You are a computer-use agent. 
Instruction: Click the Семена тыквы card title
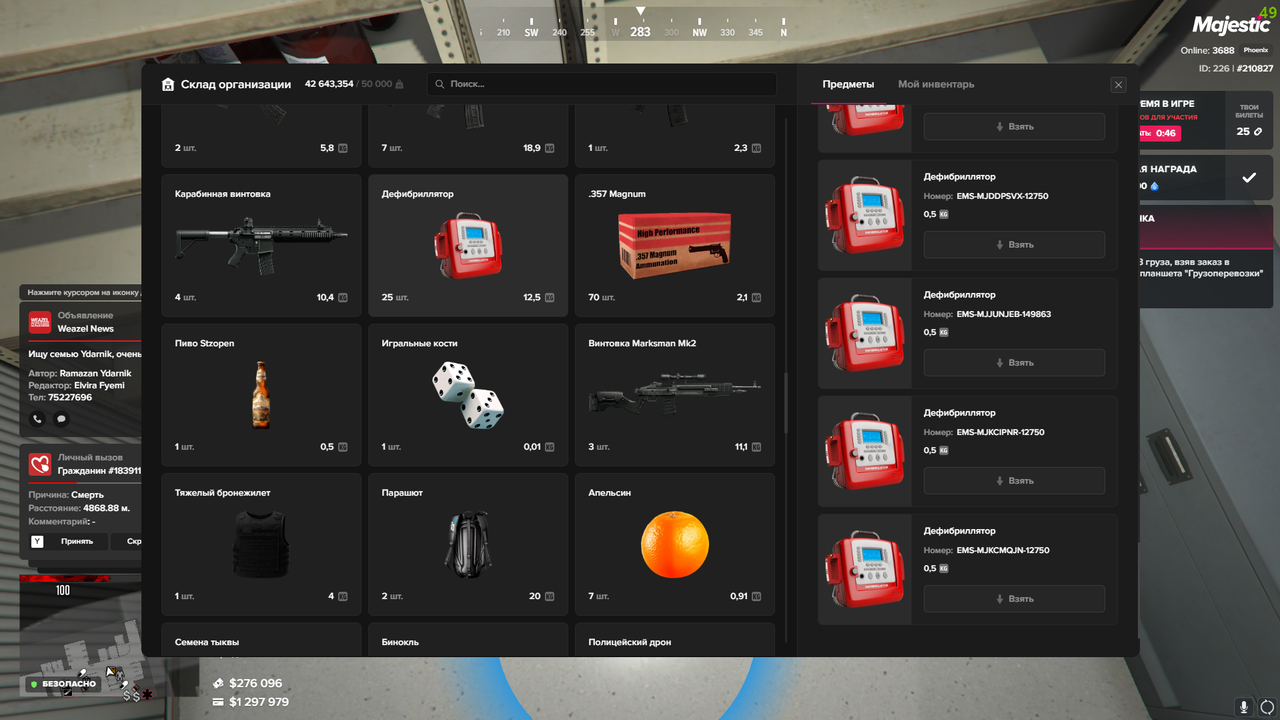[207, 642]
